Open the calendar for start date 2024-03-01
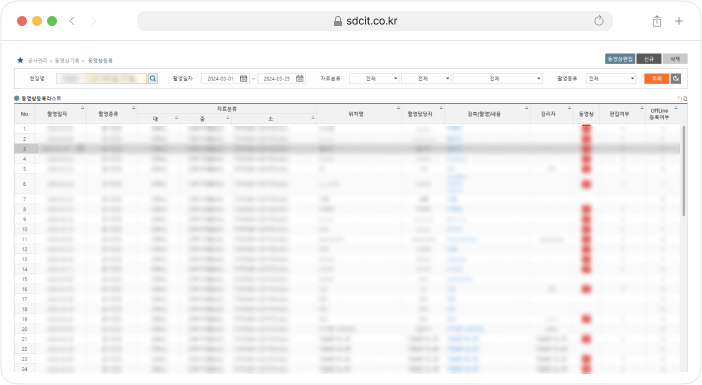This screenshot has height=385, width=702. 244,78
